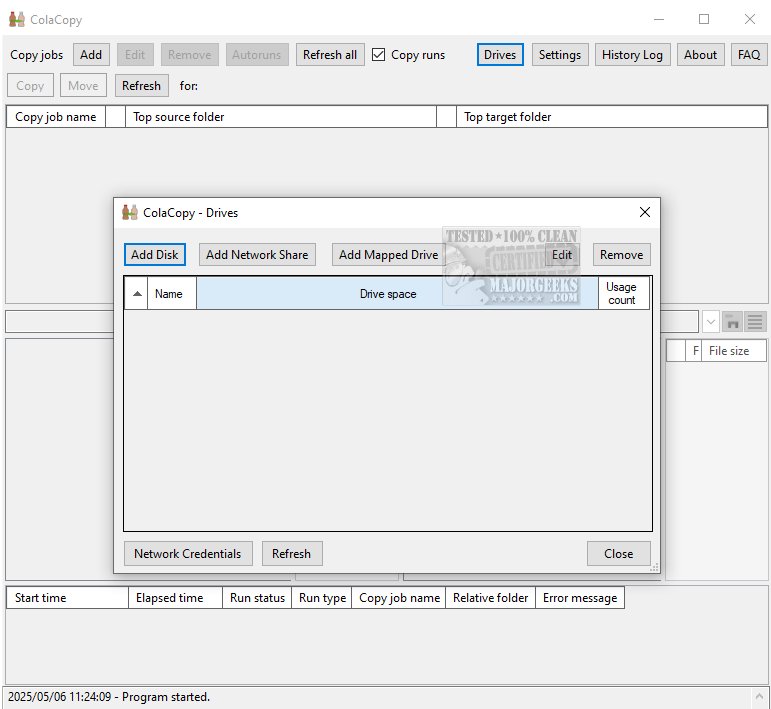Click list view lines icon
This screenshot has width=771, height=709.
coord(755,322)
